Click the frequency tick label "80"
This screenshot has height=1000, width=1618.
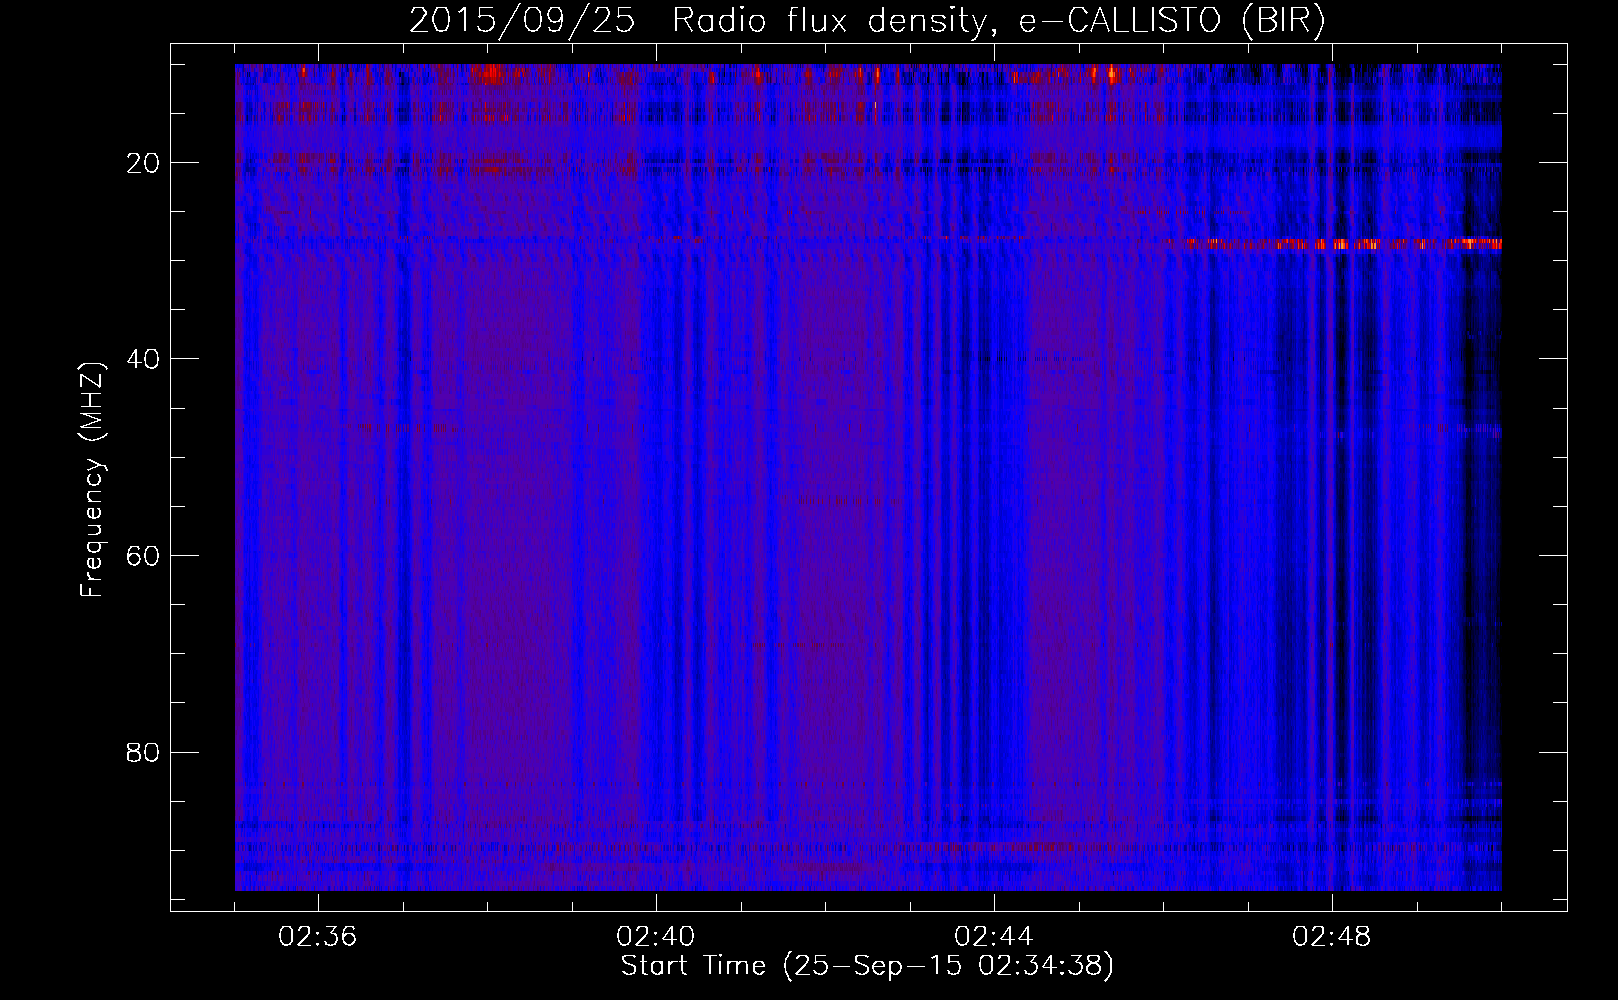pos(144,752)
